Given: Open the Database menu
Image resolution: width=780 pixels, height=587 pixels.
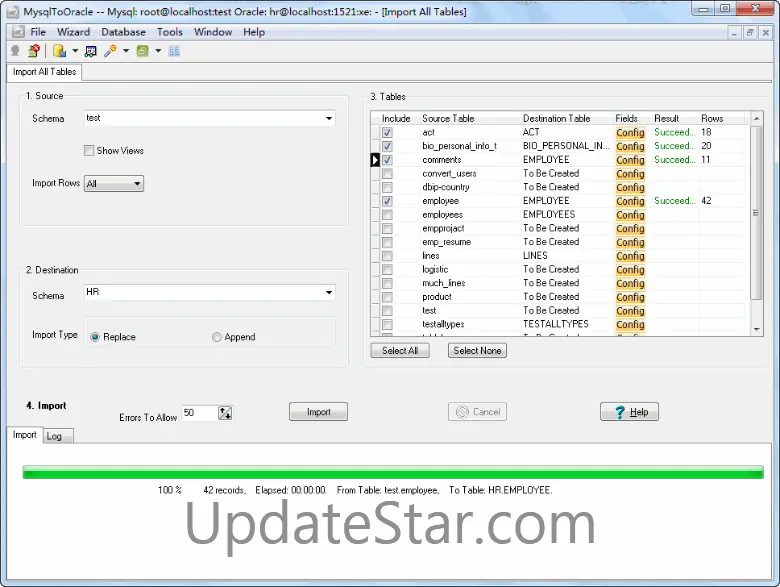Looking at the screenshot, I should [x=123, y=32].
